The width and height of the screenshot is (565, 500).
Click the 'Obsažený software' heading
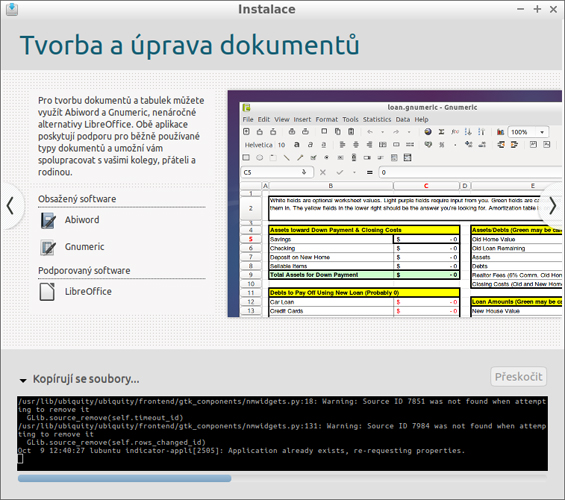point(77,199)
